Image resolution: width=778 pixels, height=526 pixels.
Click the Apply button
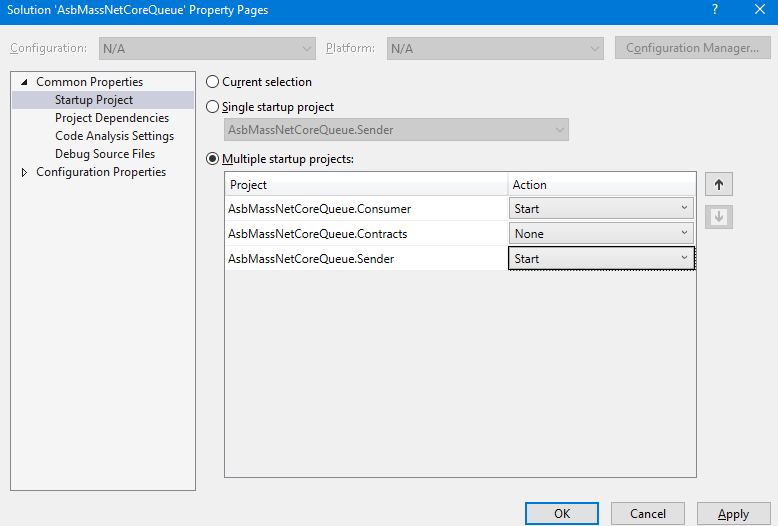coord(733,513)
